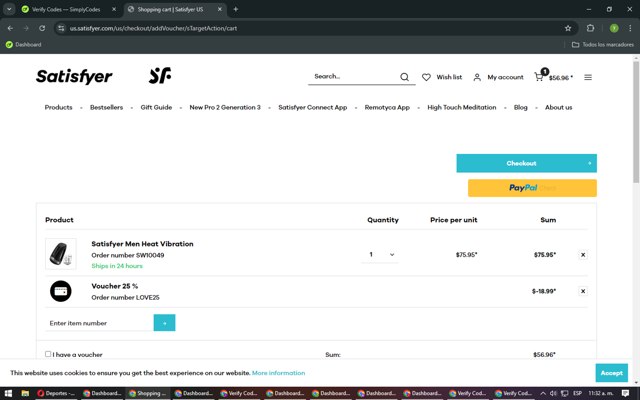
Task: Open the Todos los marcadores folder
Action: (x=603, y=44)
